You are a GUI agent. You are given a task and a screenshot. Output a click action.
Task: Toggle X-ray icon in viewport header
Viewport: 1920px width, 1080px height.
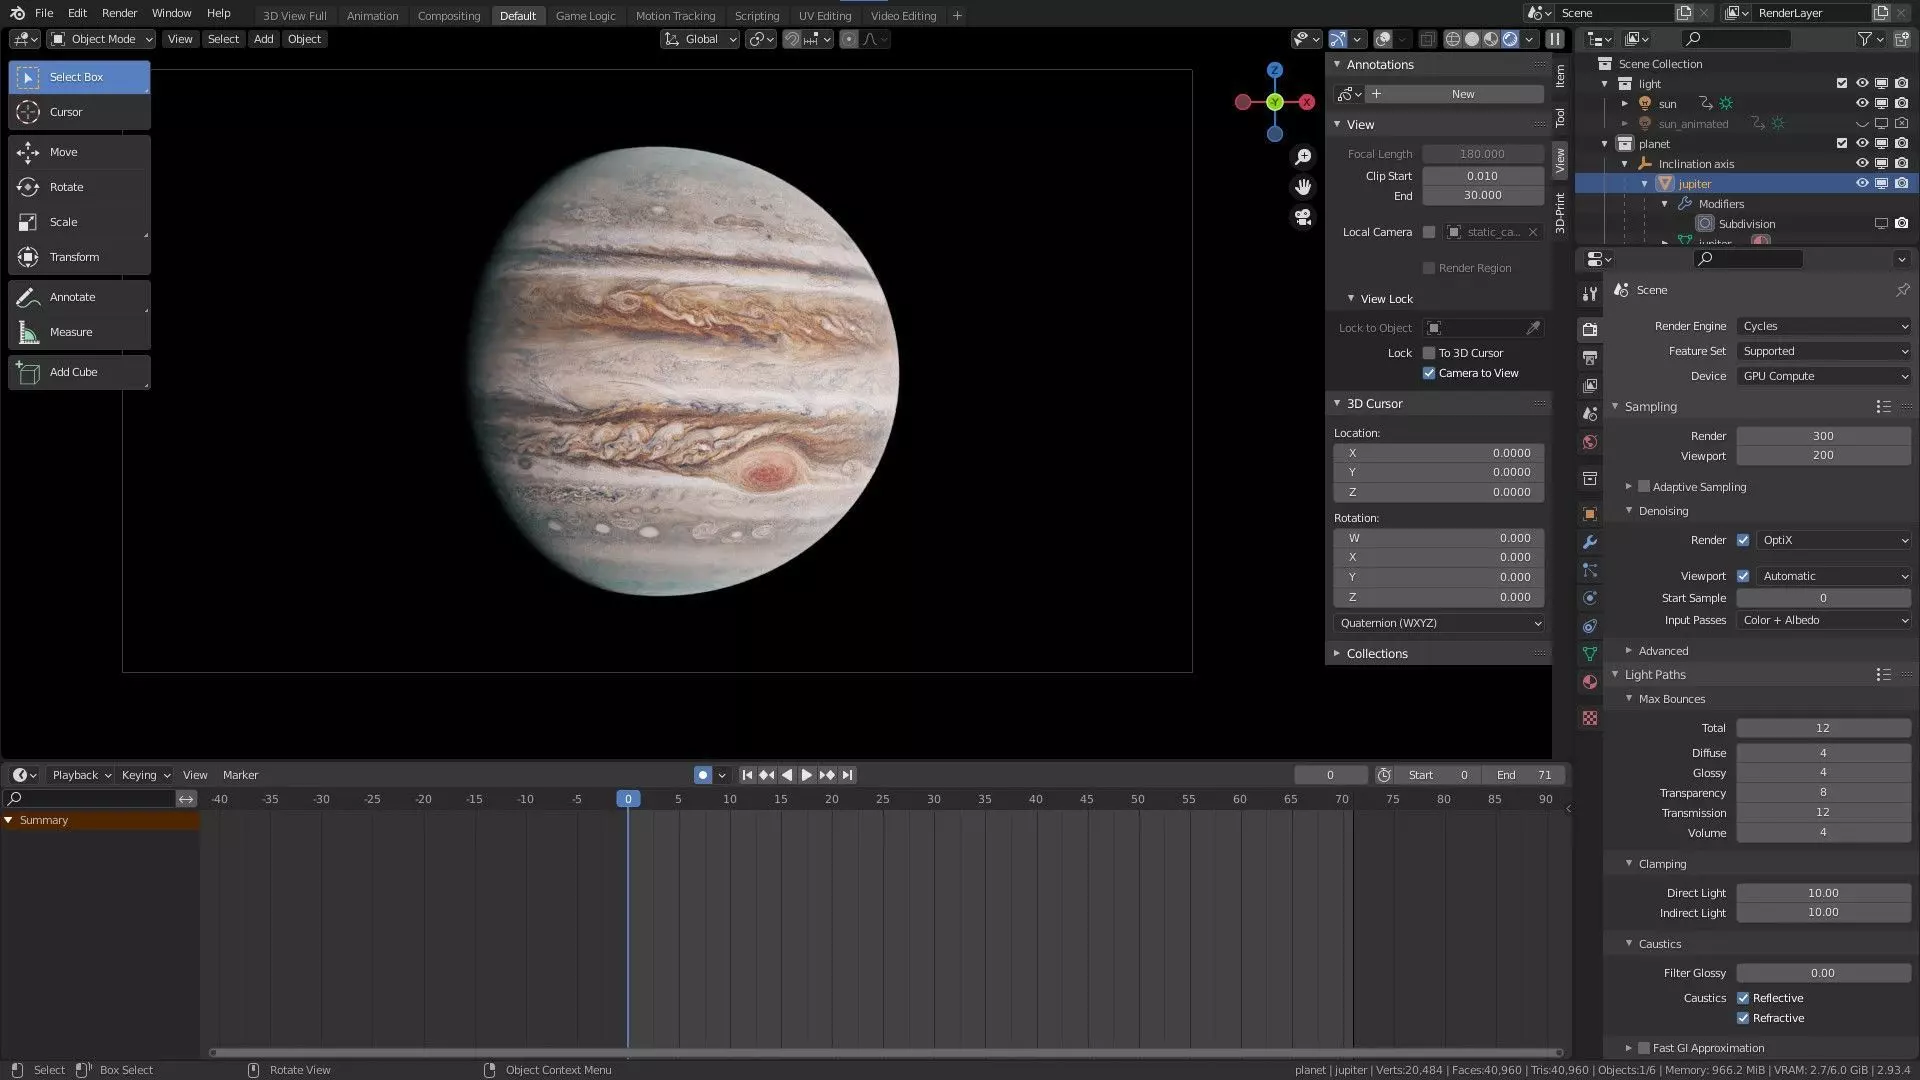coord(1427,39)
